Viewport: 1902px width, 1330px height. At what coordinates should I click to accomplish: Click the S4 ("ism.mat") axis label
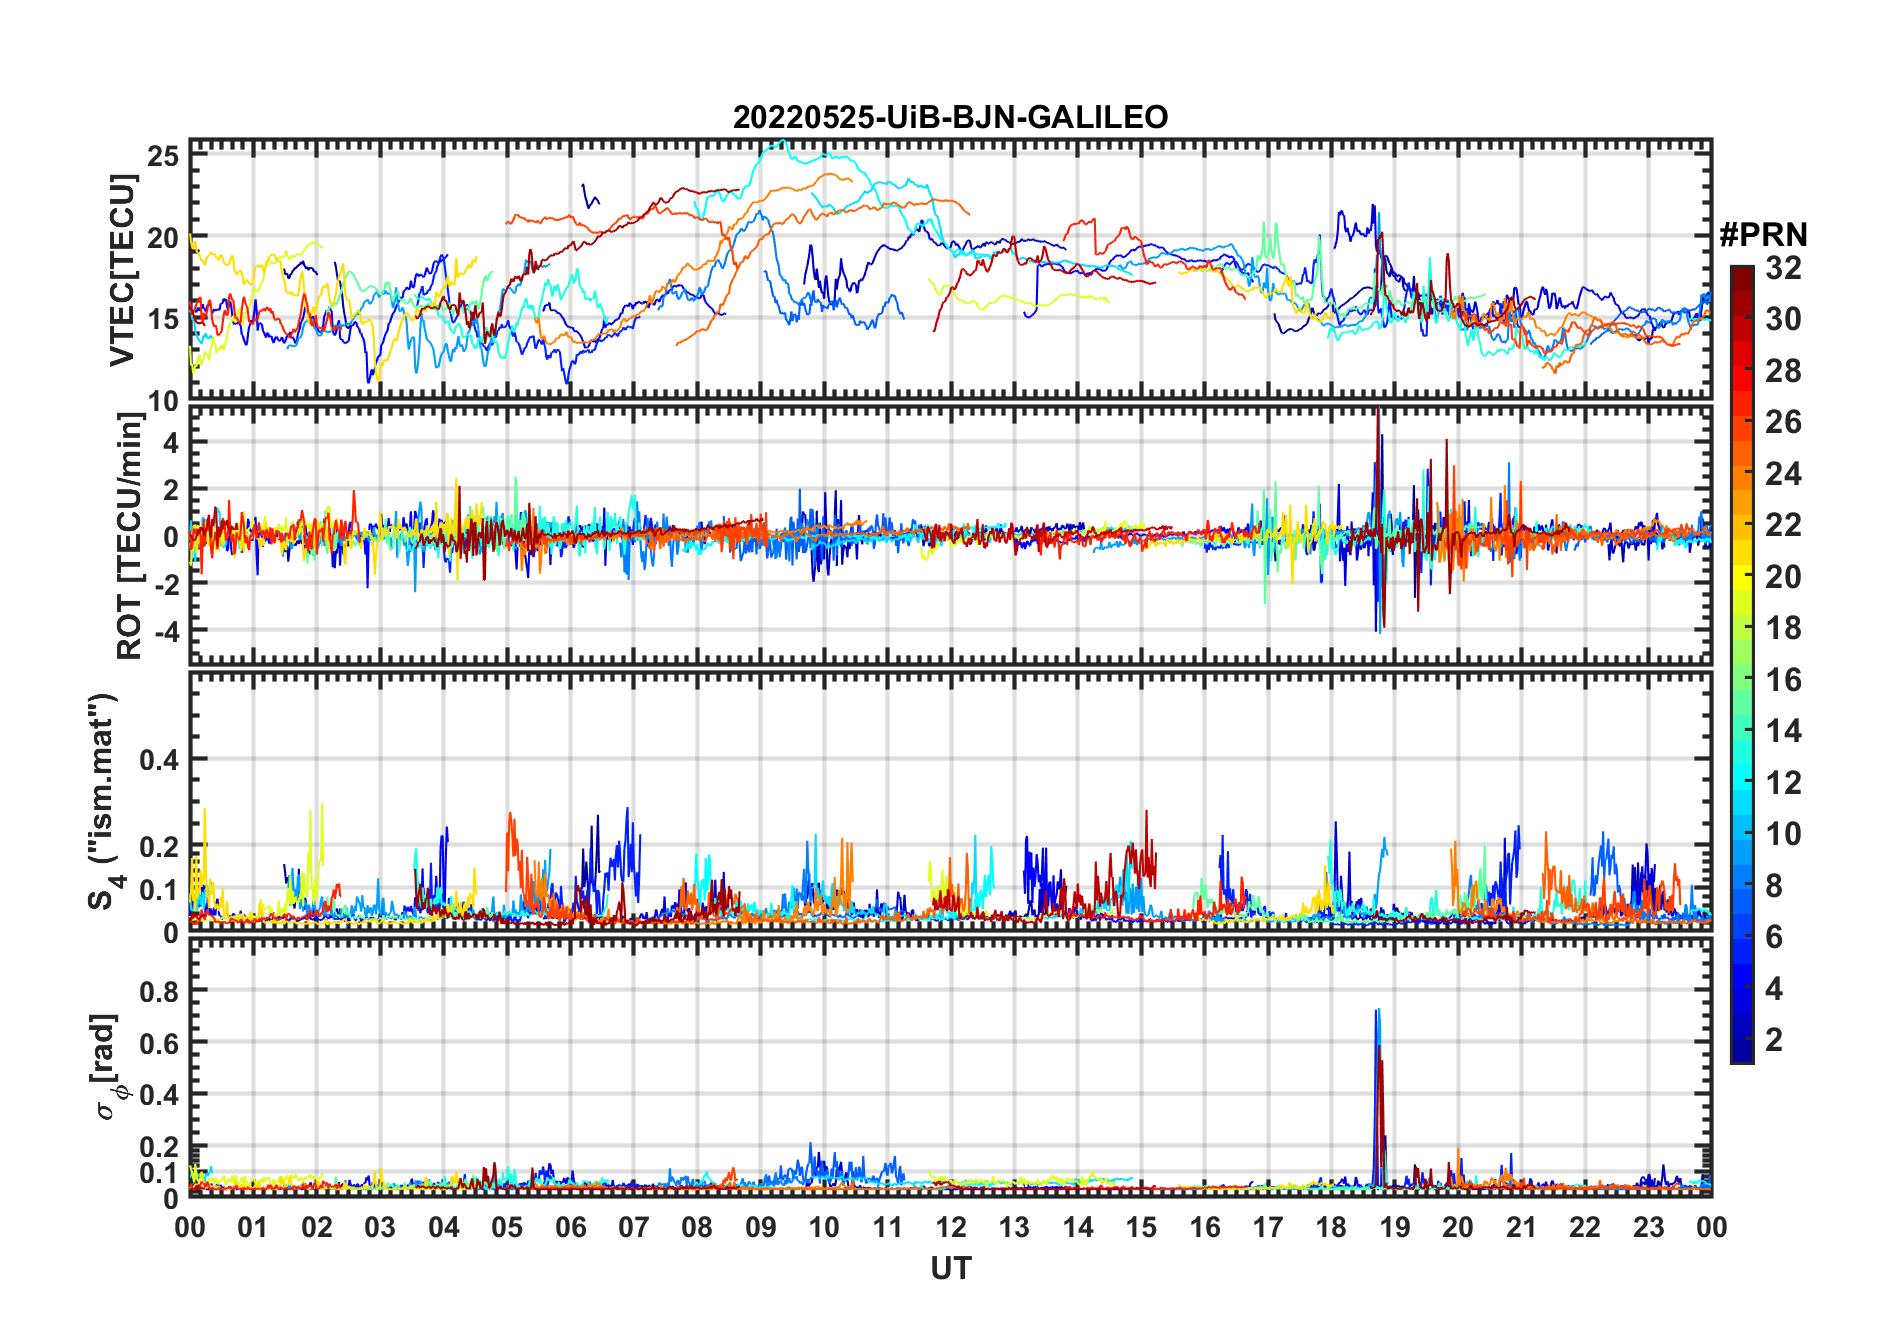[105, 801]
